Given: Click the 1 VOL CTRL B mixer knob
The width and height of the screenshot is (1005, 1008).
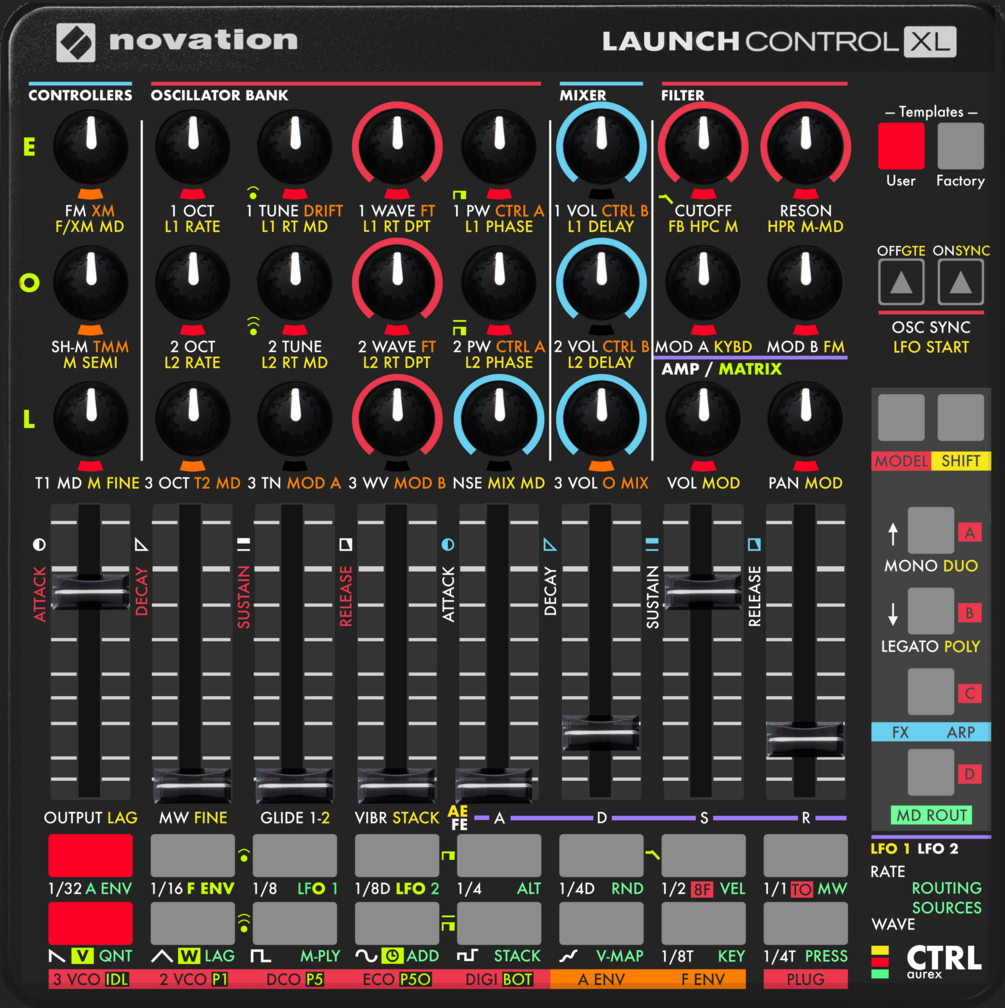Looking at the screenshot, I should point(601,147).
